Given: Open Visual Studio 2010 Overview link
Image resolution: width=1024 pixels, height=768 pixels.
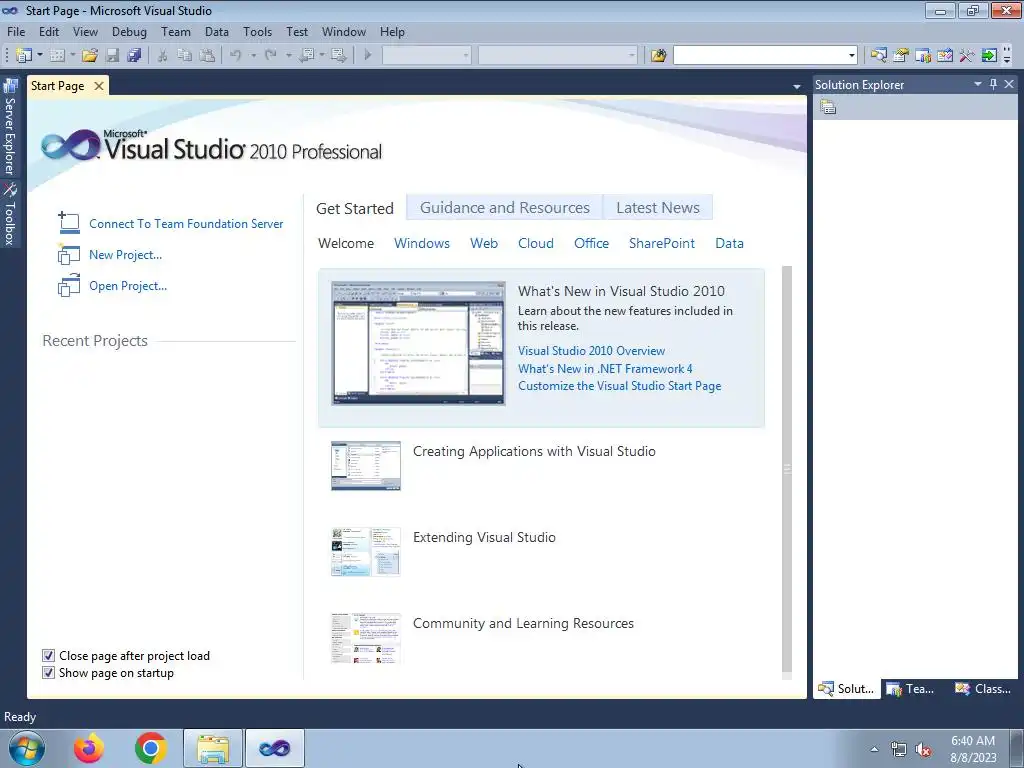Looking at the screenshot, I should [592, 351].
